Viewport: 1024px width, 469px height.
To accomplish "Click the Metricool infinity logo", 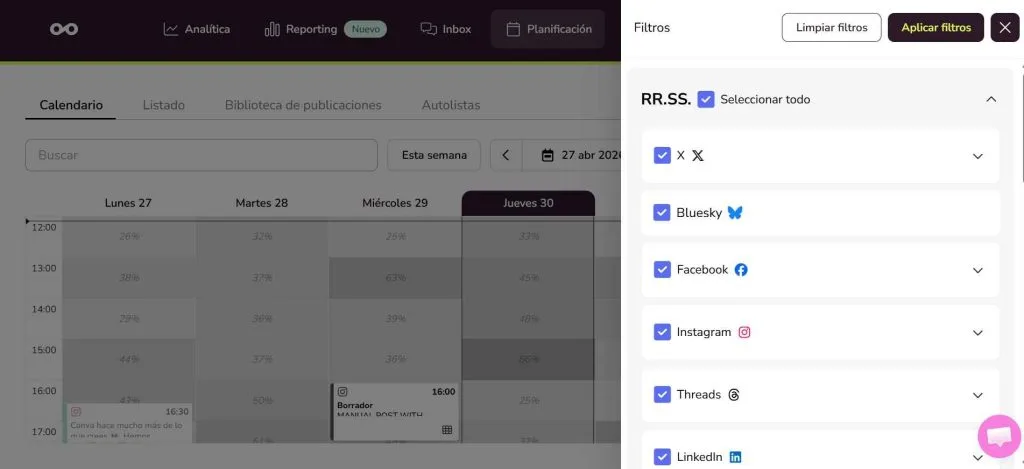I will click(x=64, y=29).
